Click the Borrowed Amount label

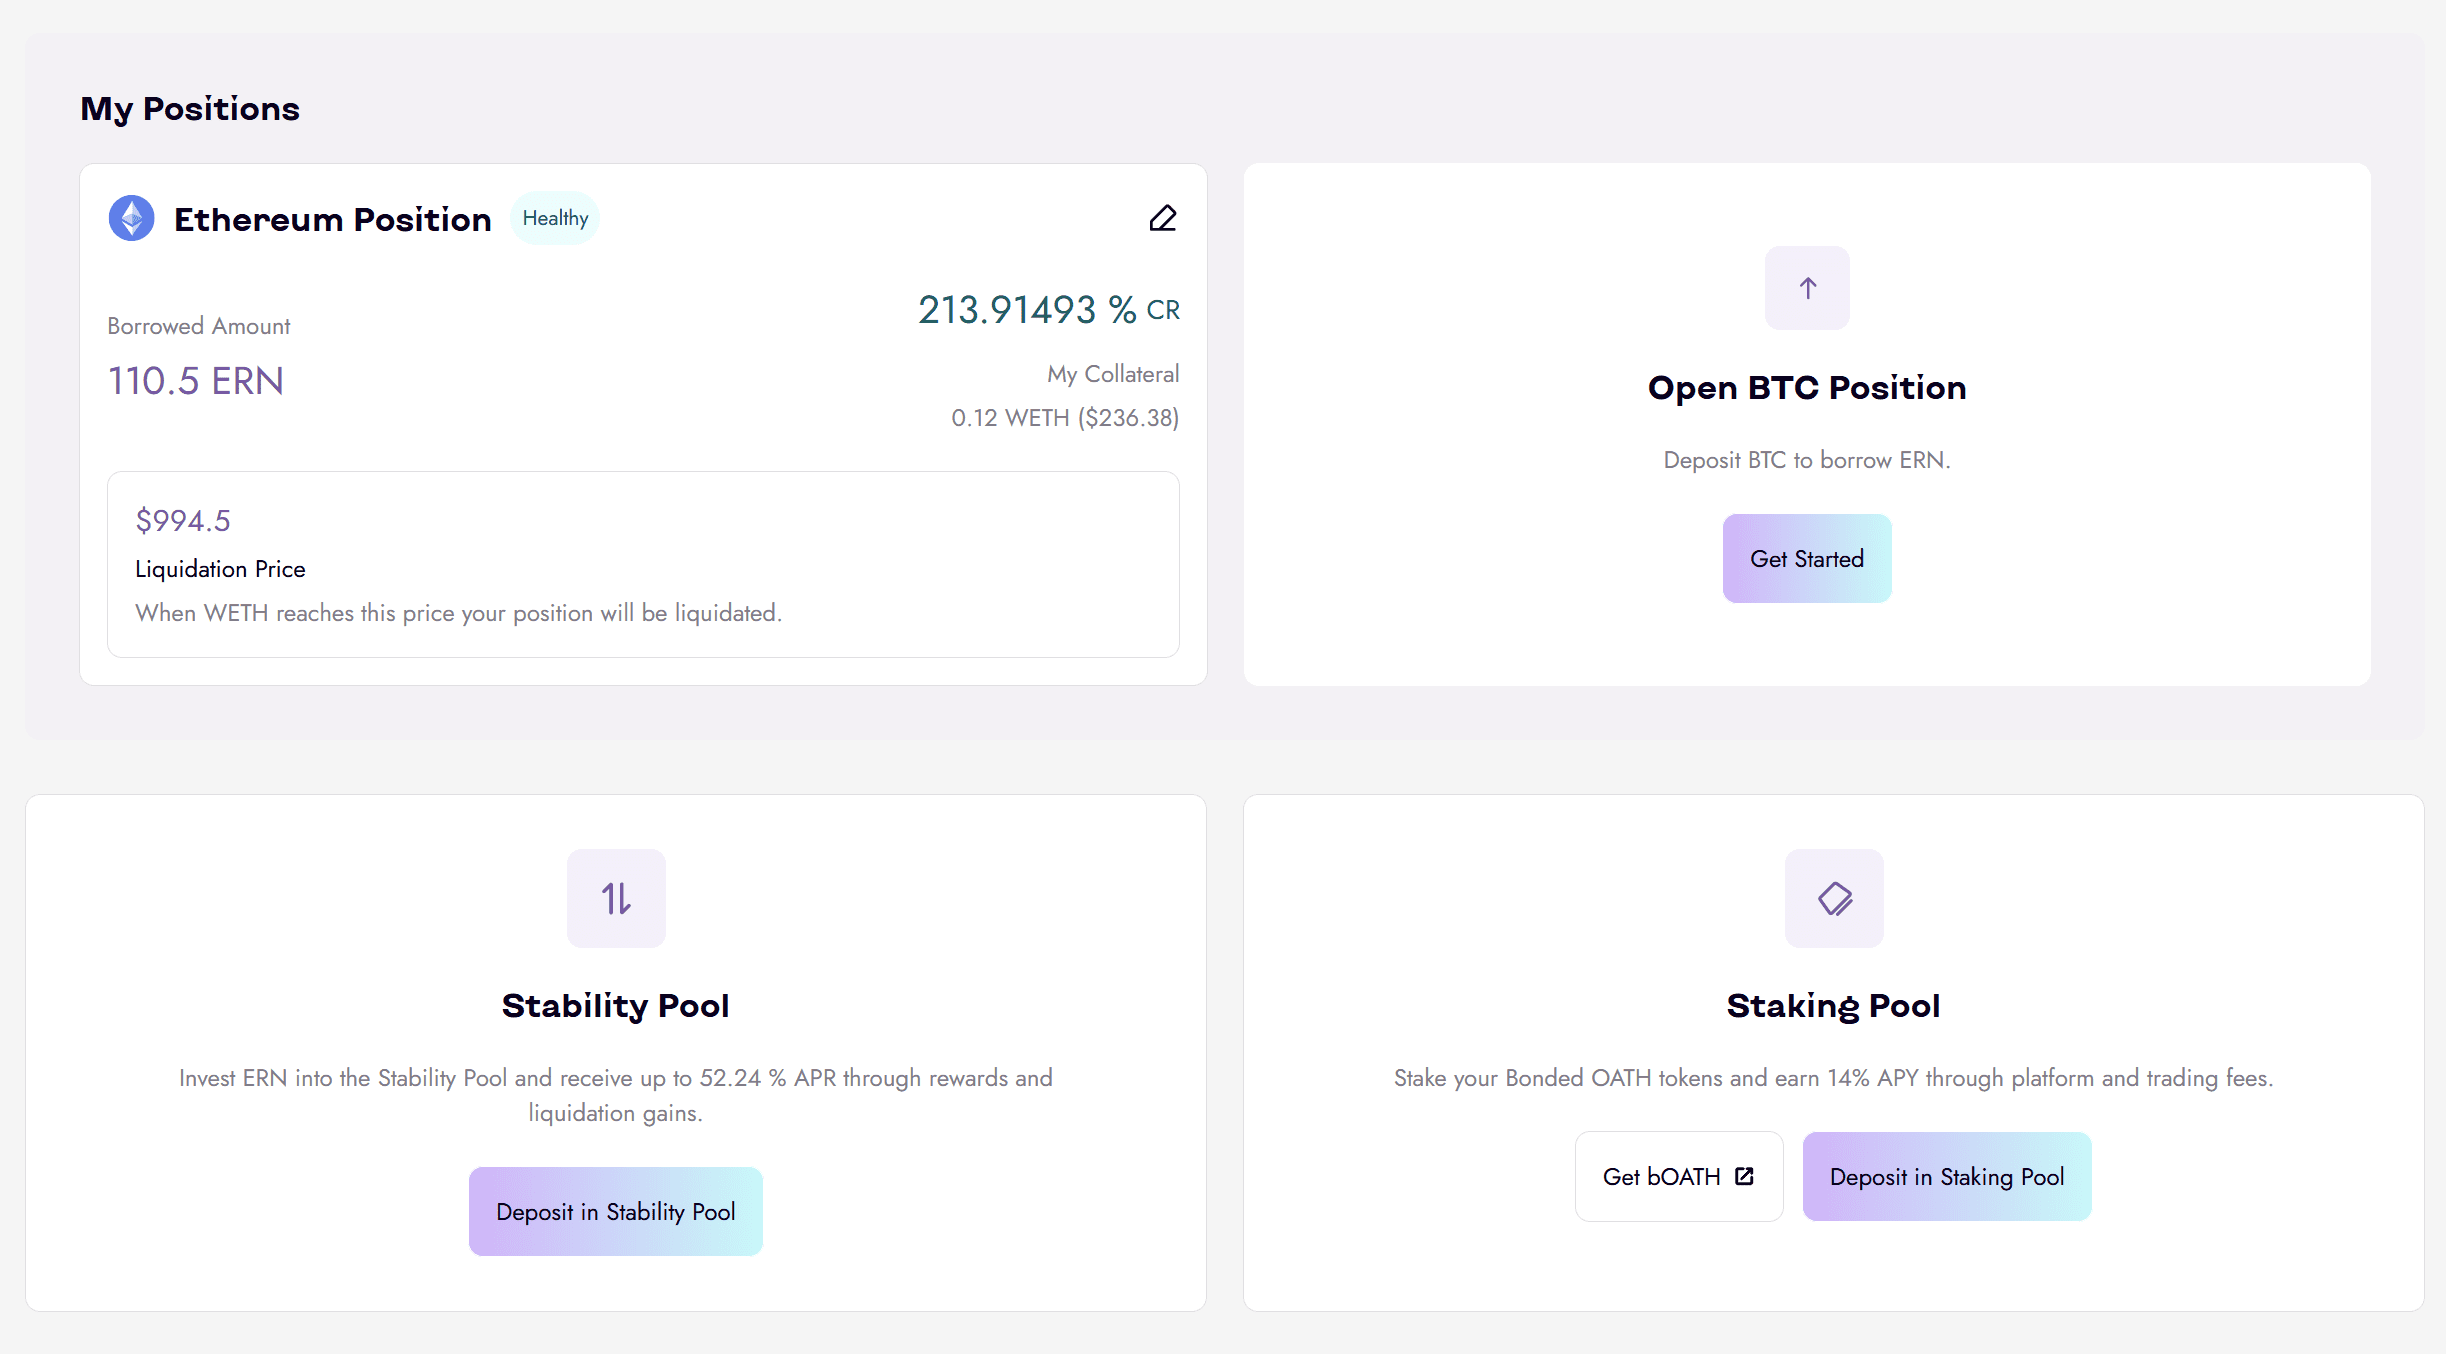(x=199, y=326)
